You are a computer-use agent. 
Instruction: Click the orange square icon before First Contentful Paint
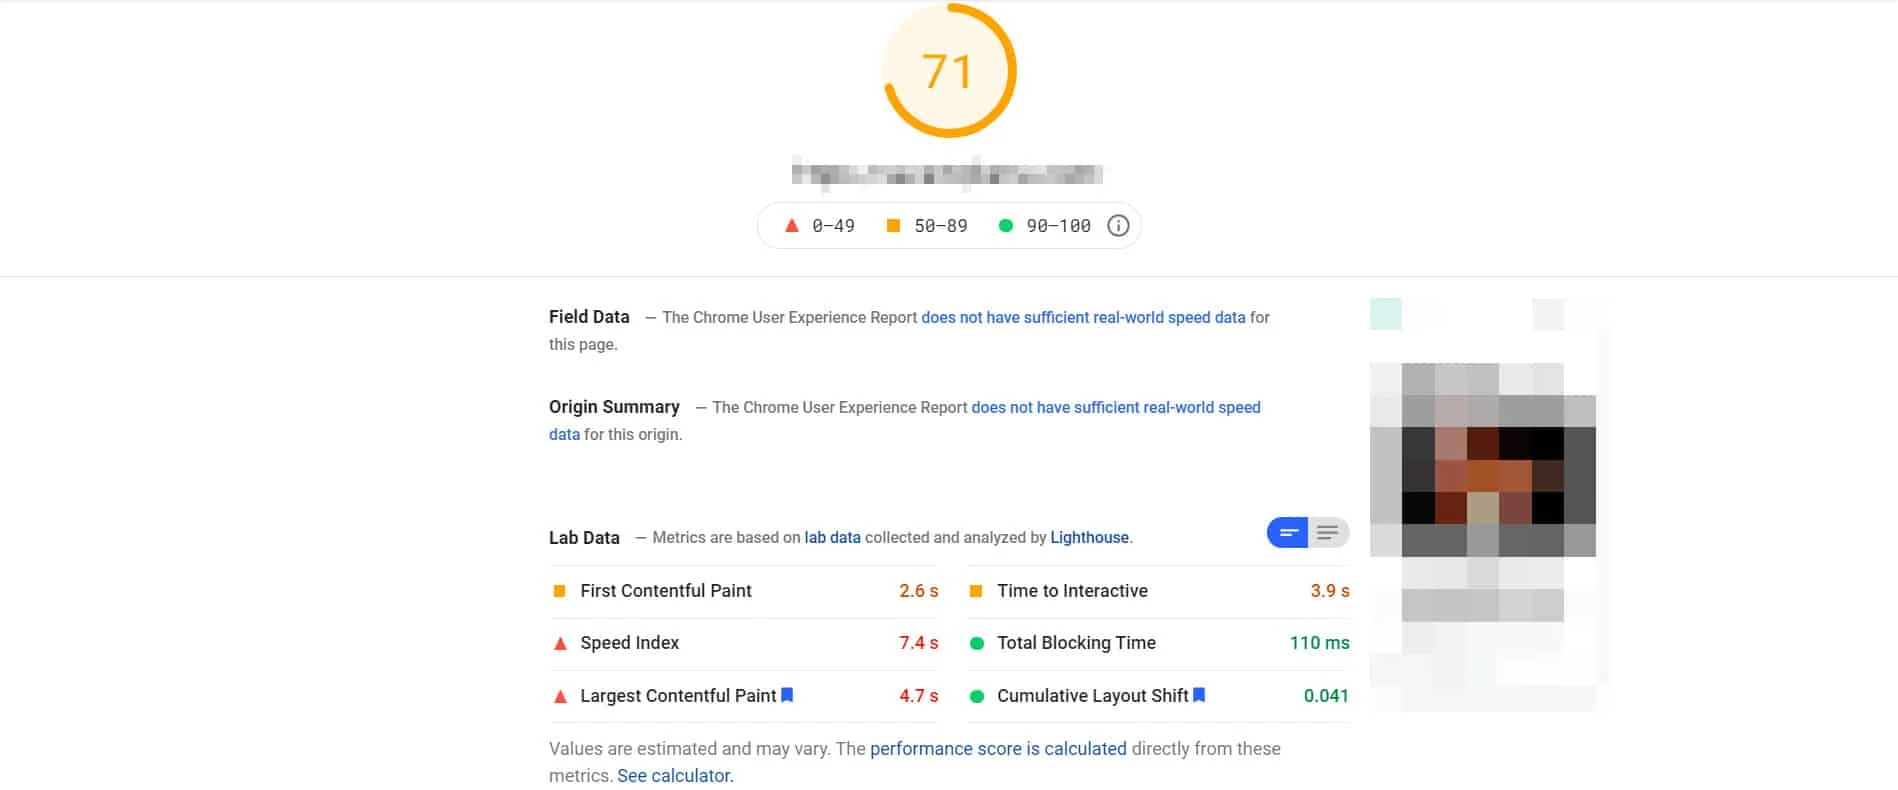tap(560, 591)
